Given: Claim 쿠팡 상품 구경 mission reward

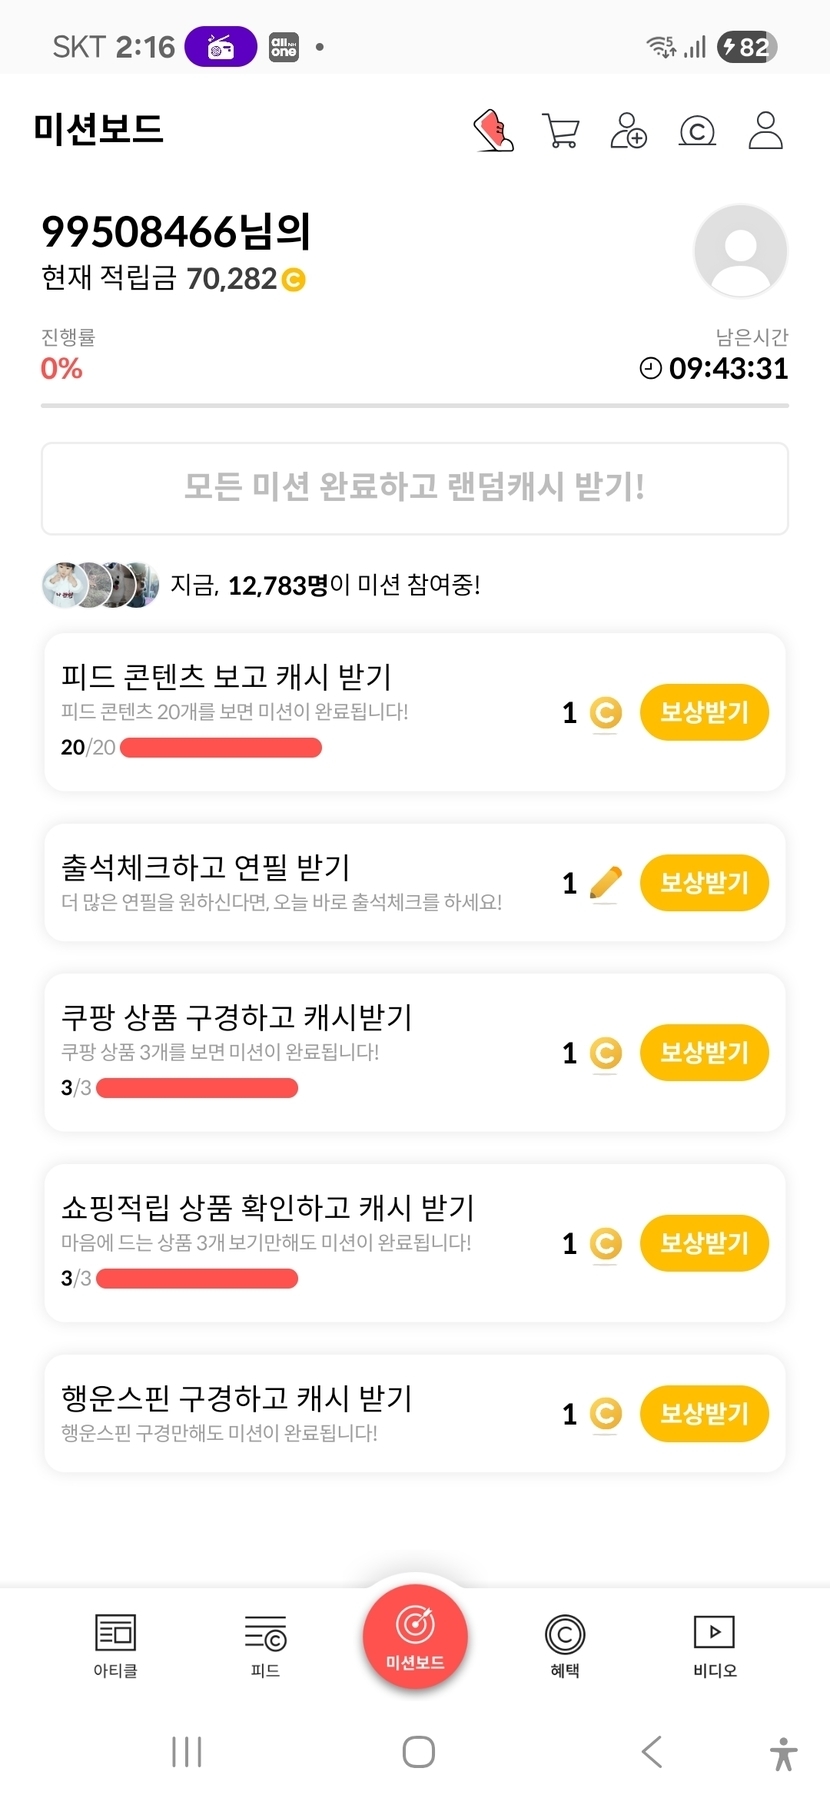Looking at the screenshot, I should pos(704,1053).
